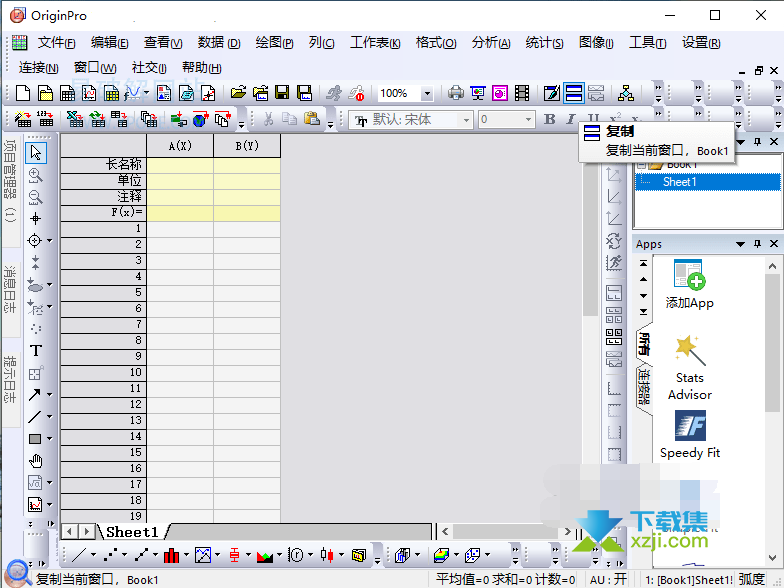Switch to the Sheet1 worksheet tab
The height and width of the screenshot is (588, 784).
pyautogui.click(x=132, y=532)
